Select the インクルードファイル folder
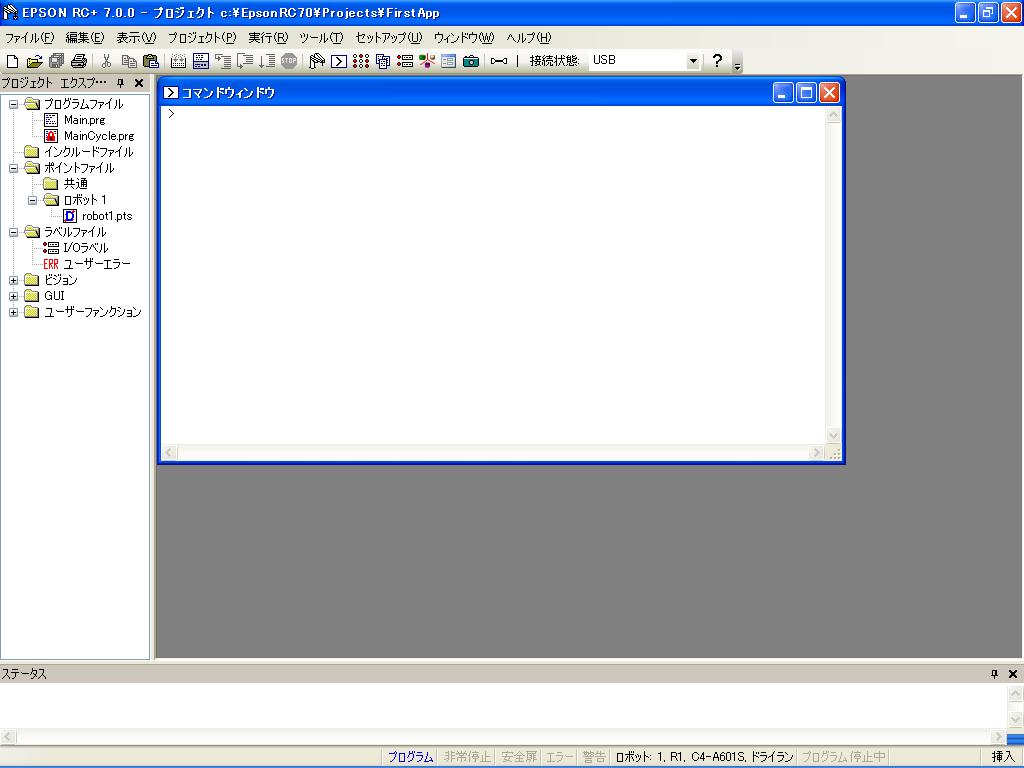1024x768 pixels. [x=88, y=152]
